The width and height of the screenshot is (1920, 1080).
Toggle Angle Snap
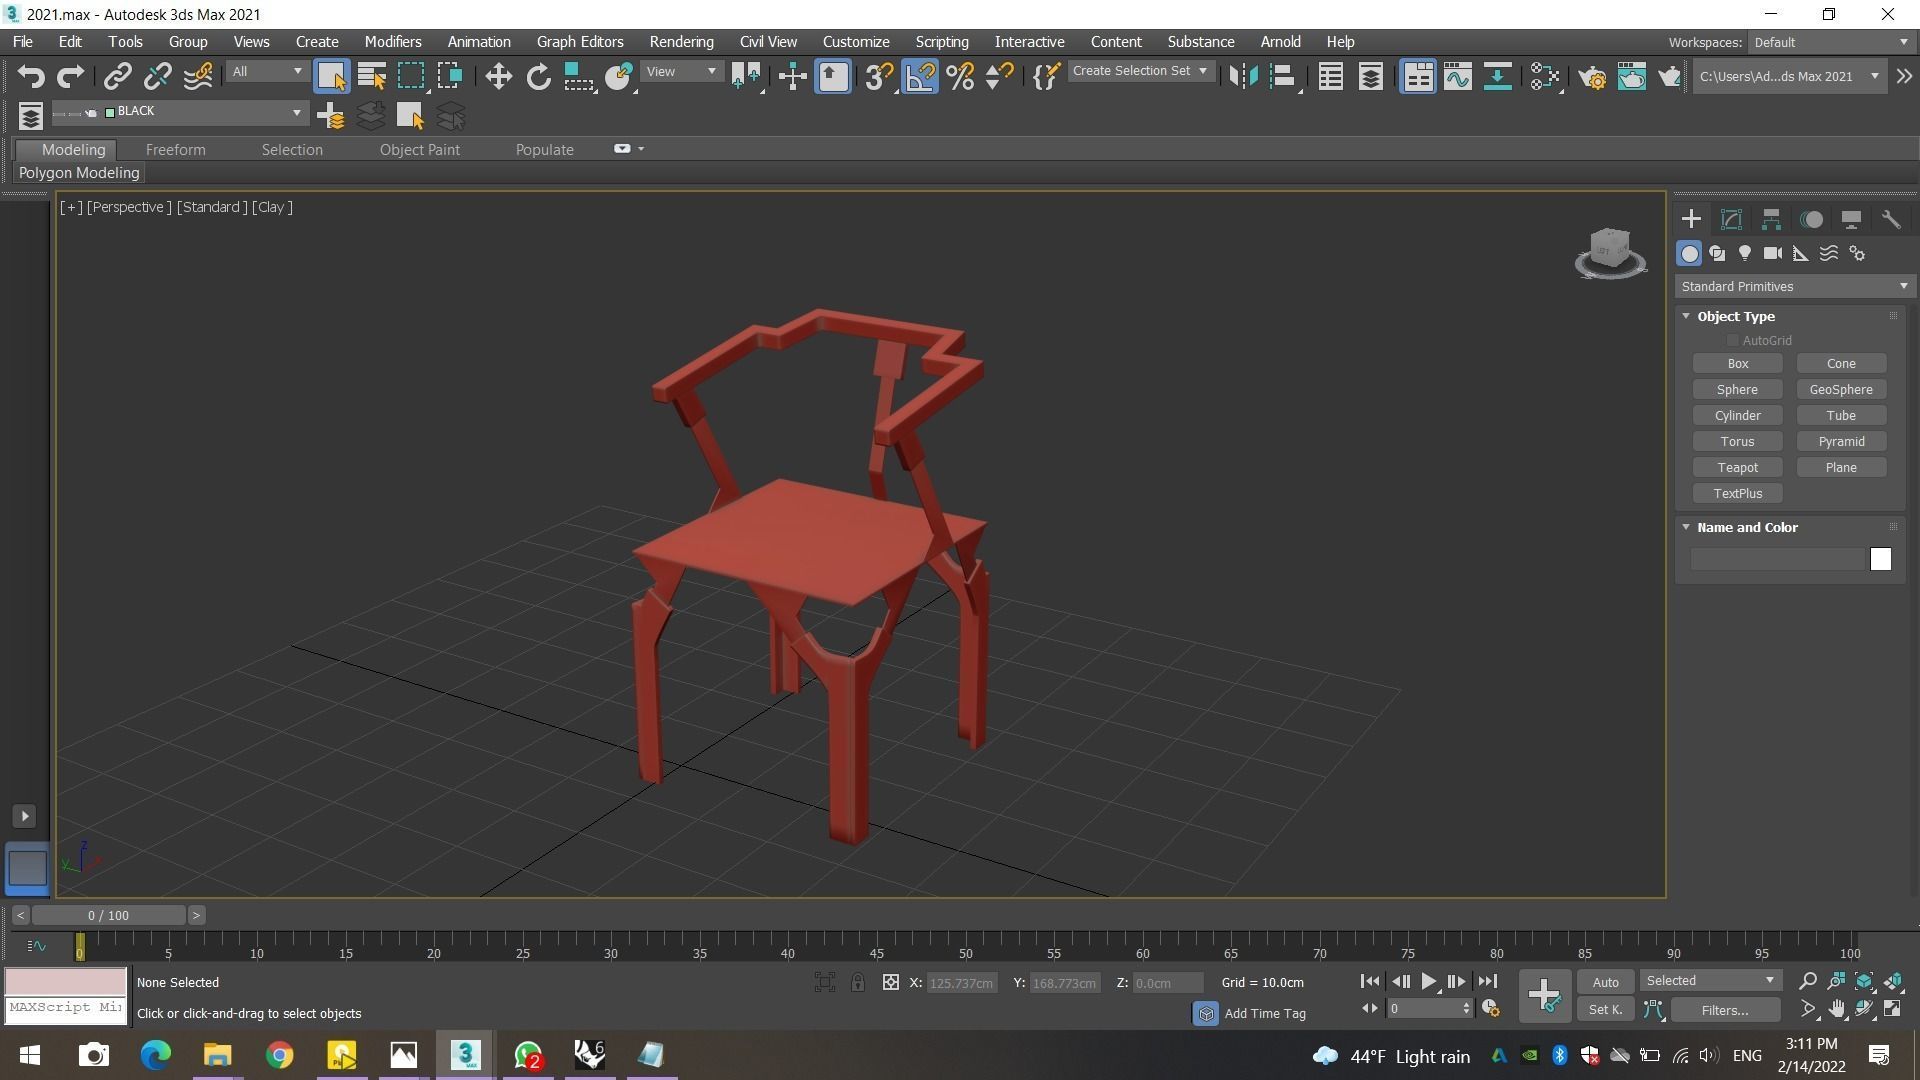(920, 77)
